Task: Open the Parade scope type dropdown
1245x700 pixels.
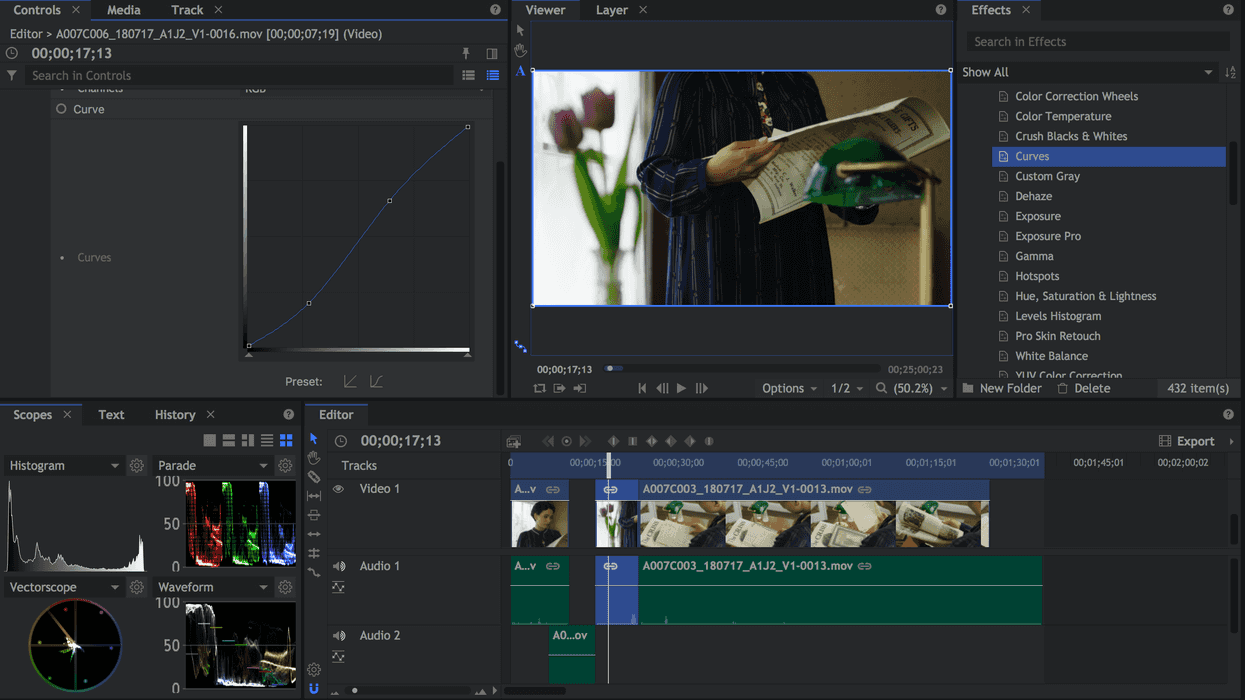Action: [x=213, y=466]
